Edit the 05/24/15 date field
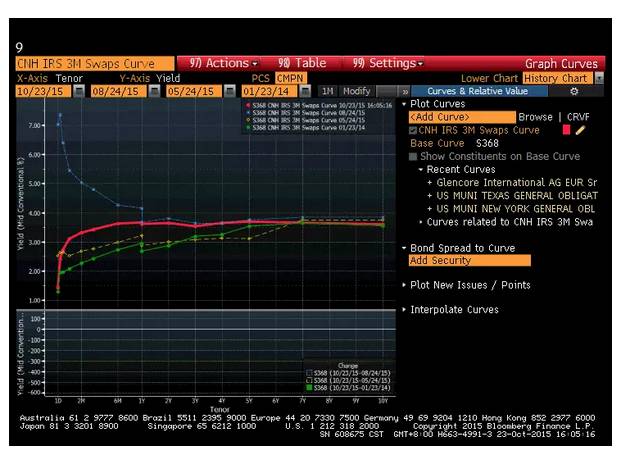This screenshot has height=456, width=624. coord(194,91)
